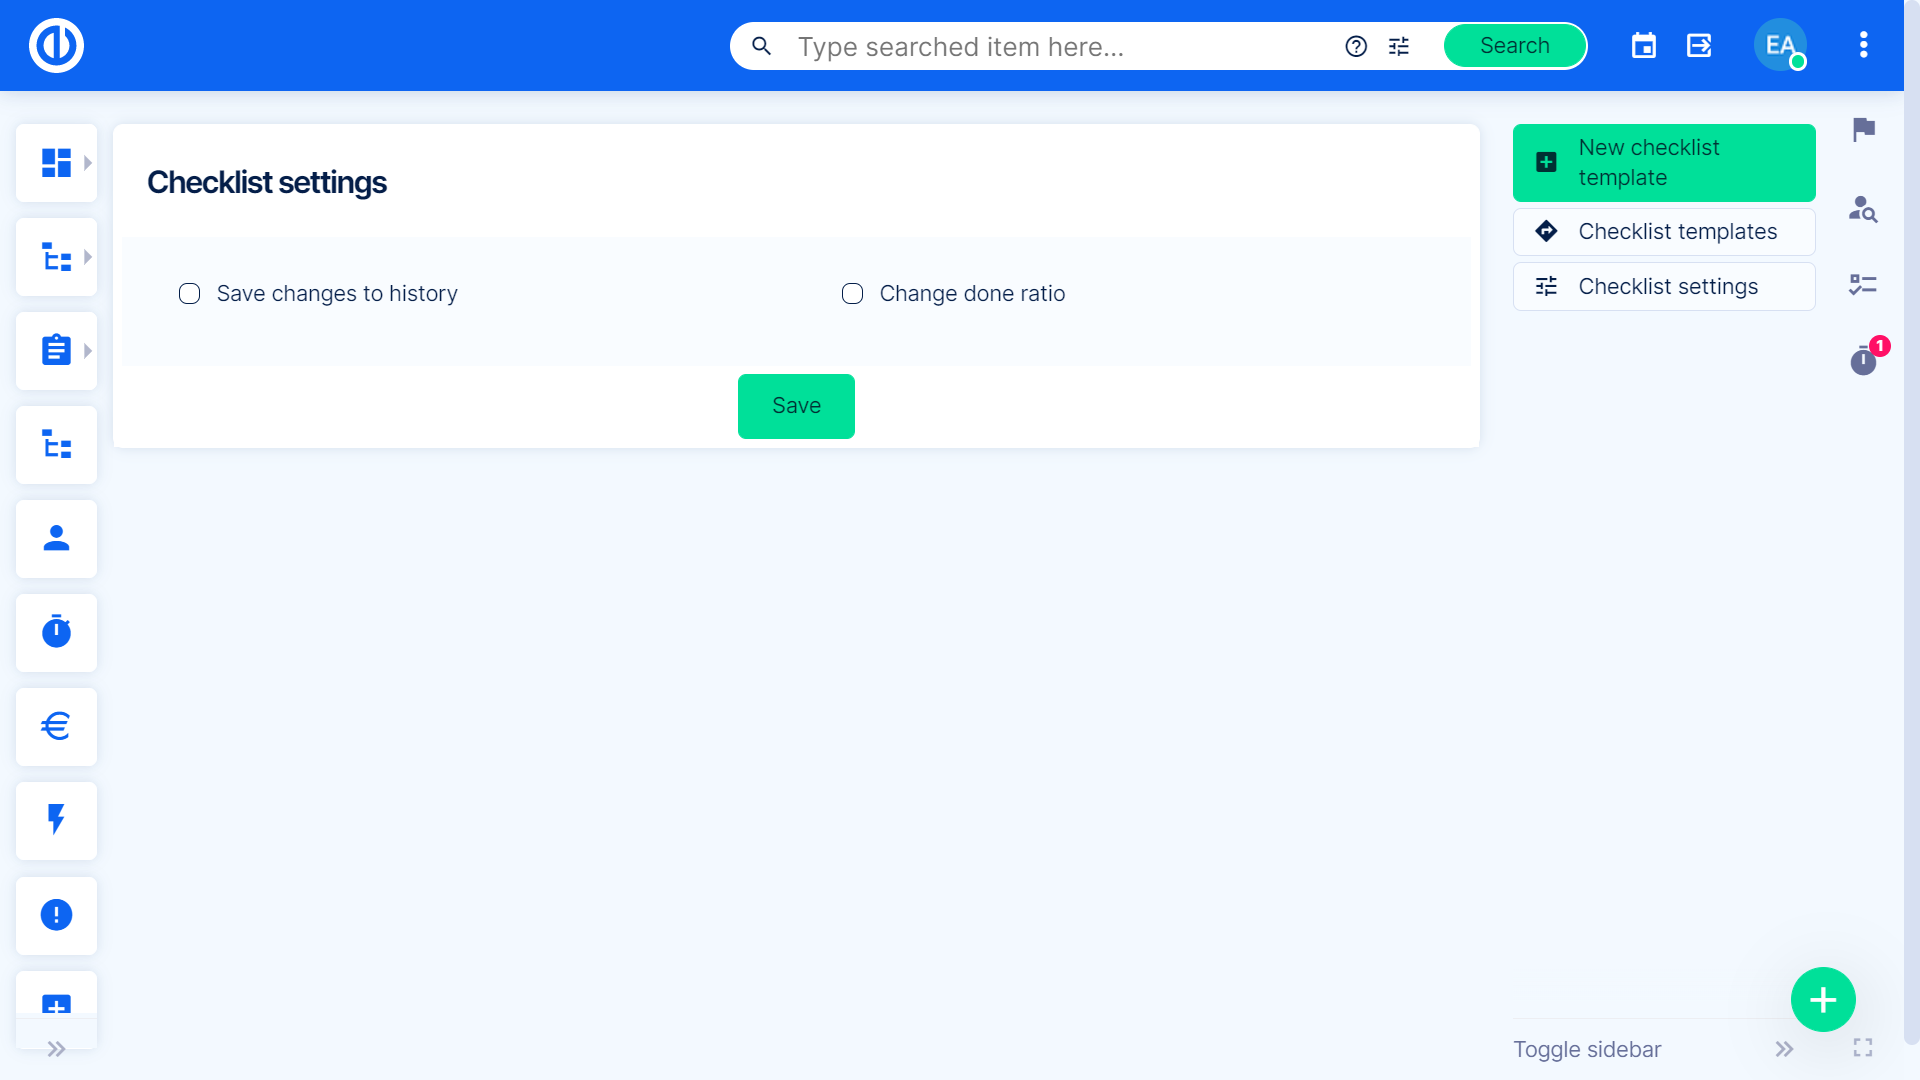Screen dimensions: 1920x1080
Task: Open Checklist templates menu item
Action: 1664,232
